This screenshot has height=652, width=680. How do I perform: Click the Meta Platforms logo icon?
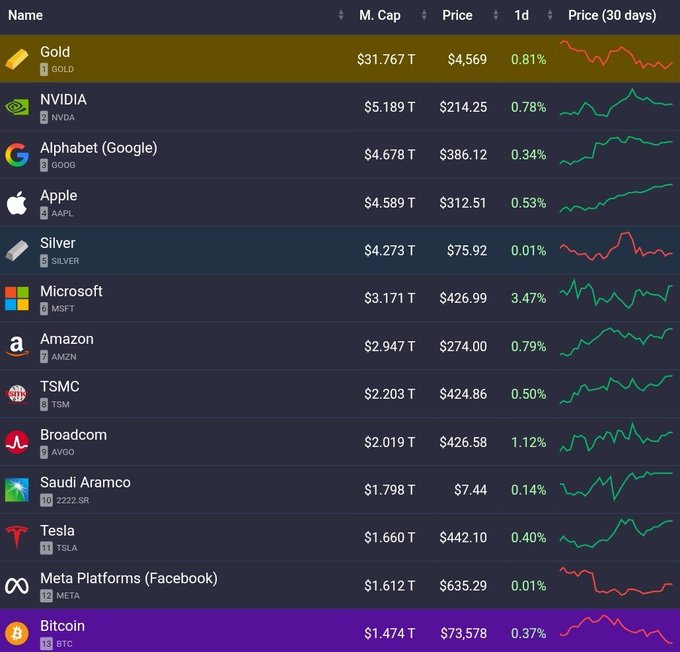tap(17, 586)
